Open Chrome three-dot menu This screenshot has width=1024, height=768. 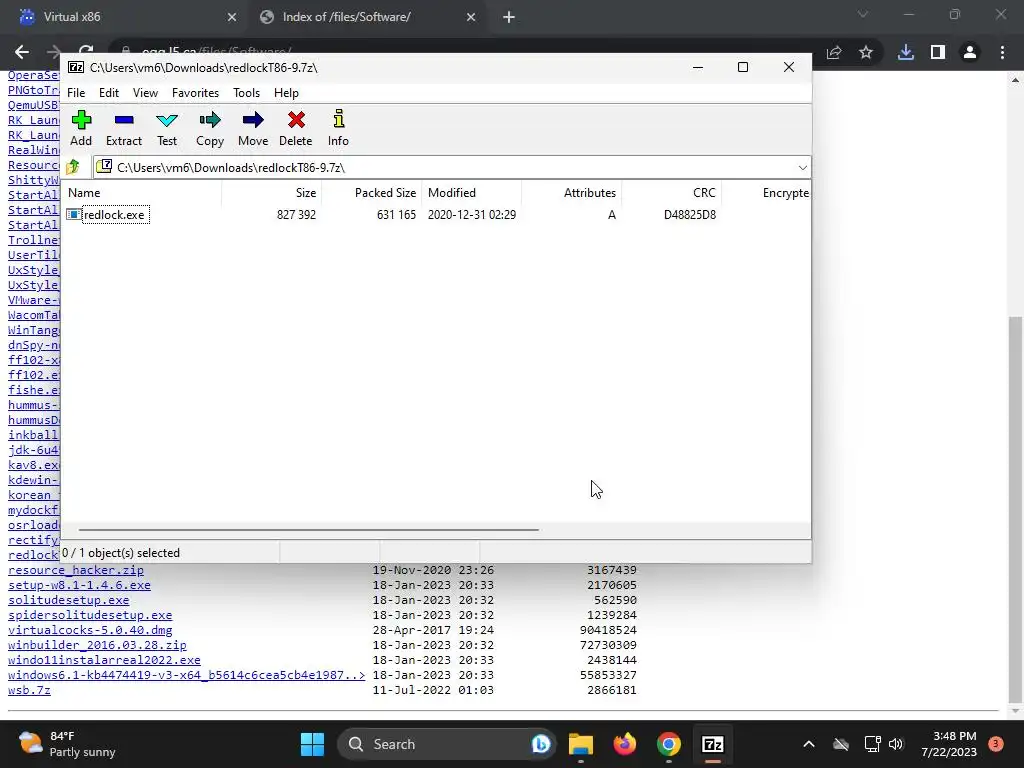[1002, 52]
